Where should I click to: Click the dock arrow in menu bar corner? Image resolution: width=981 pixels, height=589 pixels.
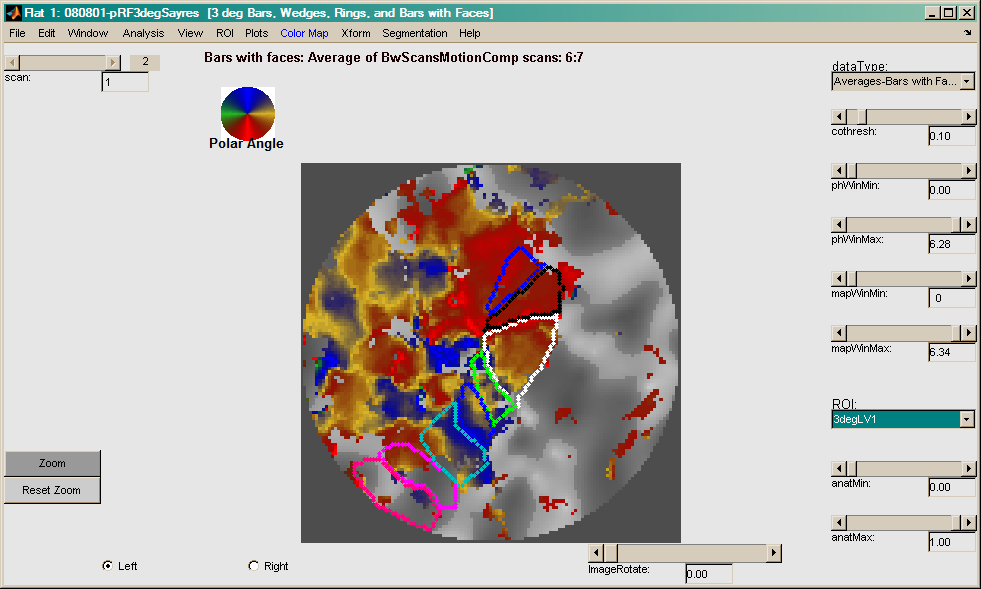[x=967, y=33]
